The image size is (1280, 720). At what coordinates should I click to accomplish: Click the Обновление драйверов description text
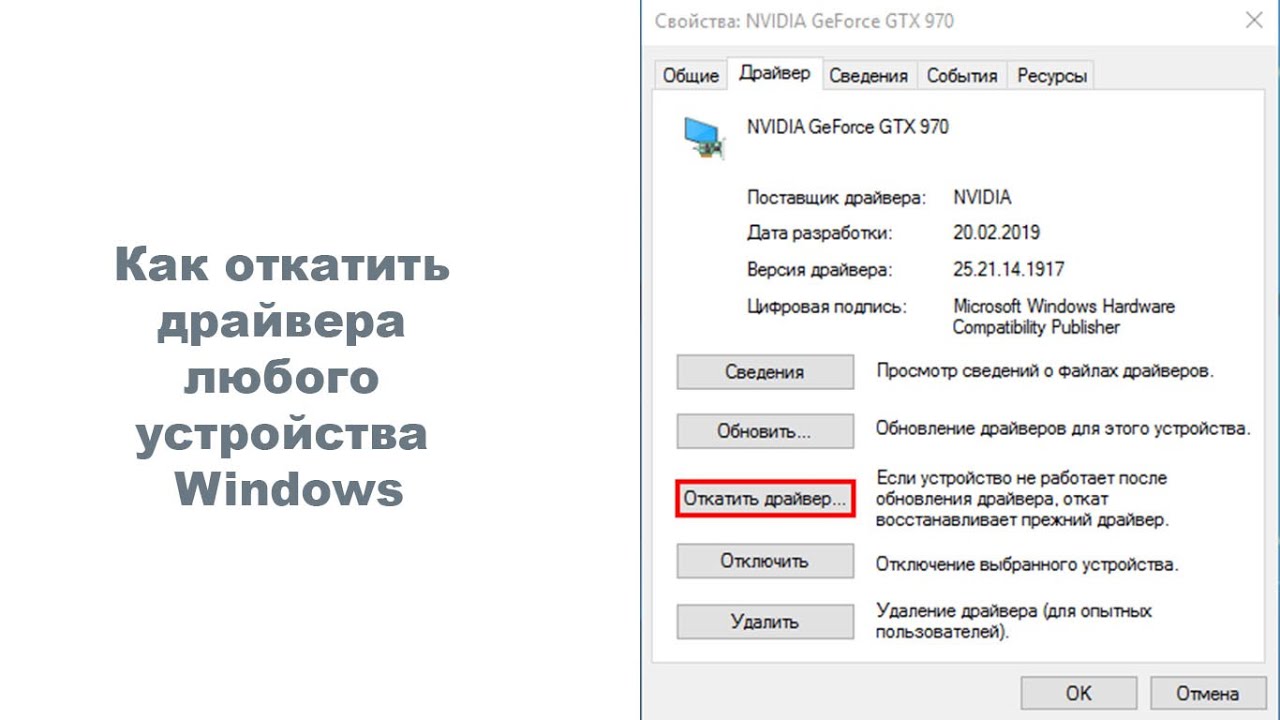pyautogui.click(x=1063, y=429)
